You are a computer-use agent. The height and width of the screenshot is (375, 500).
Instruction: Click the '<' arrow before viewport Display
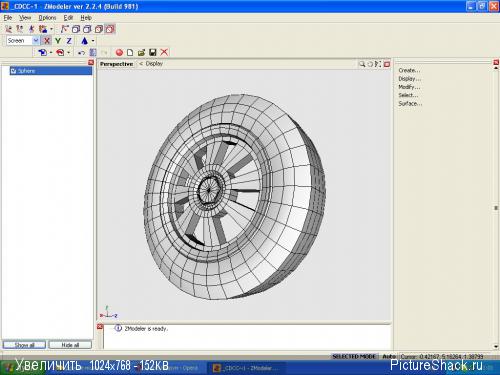141,63
